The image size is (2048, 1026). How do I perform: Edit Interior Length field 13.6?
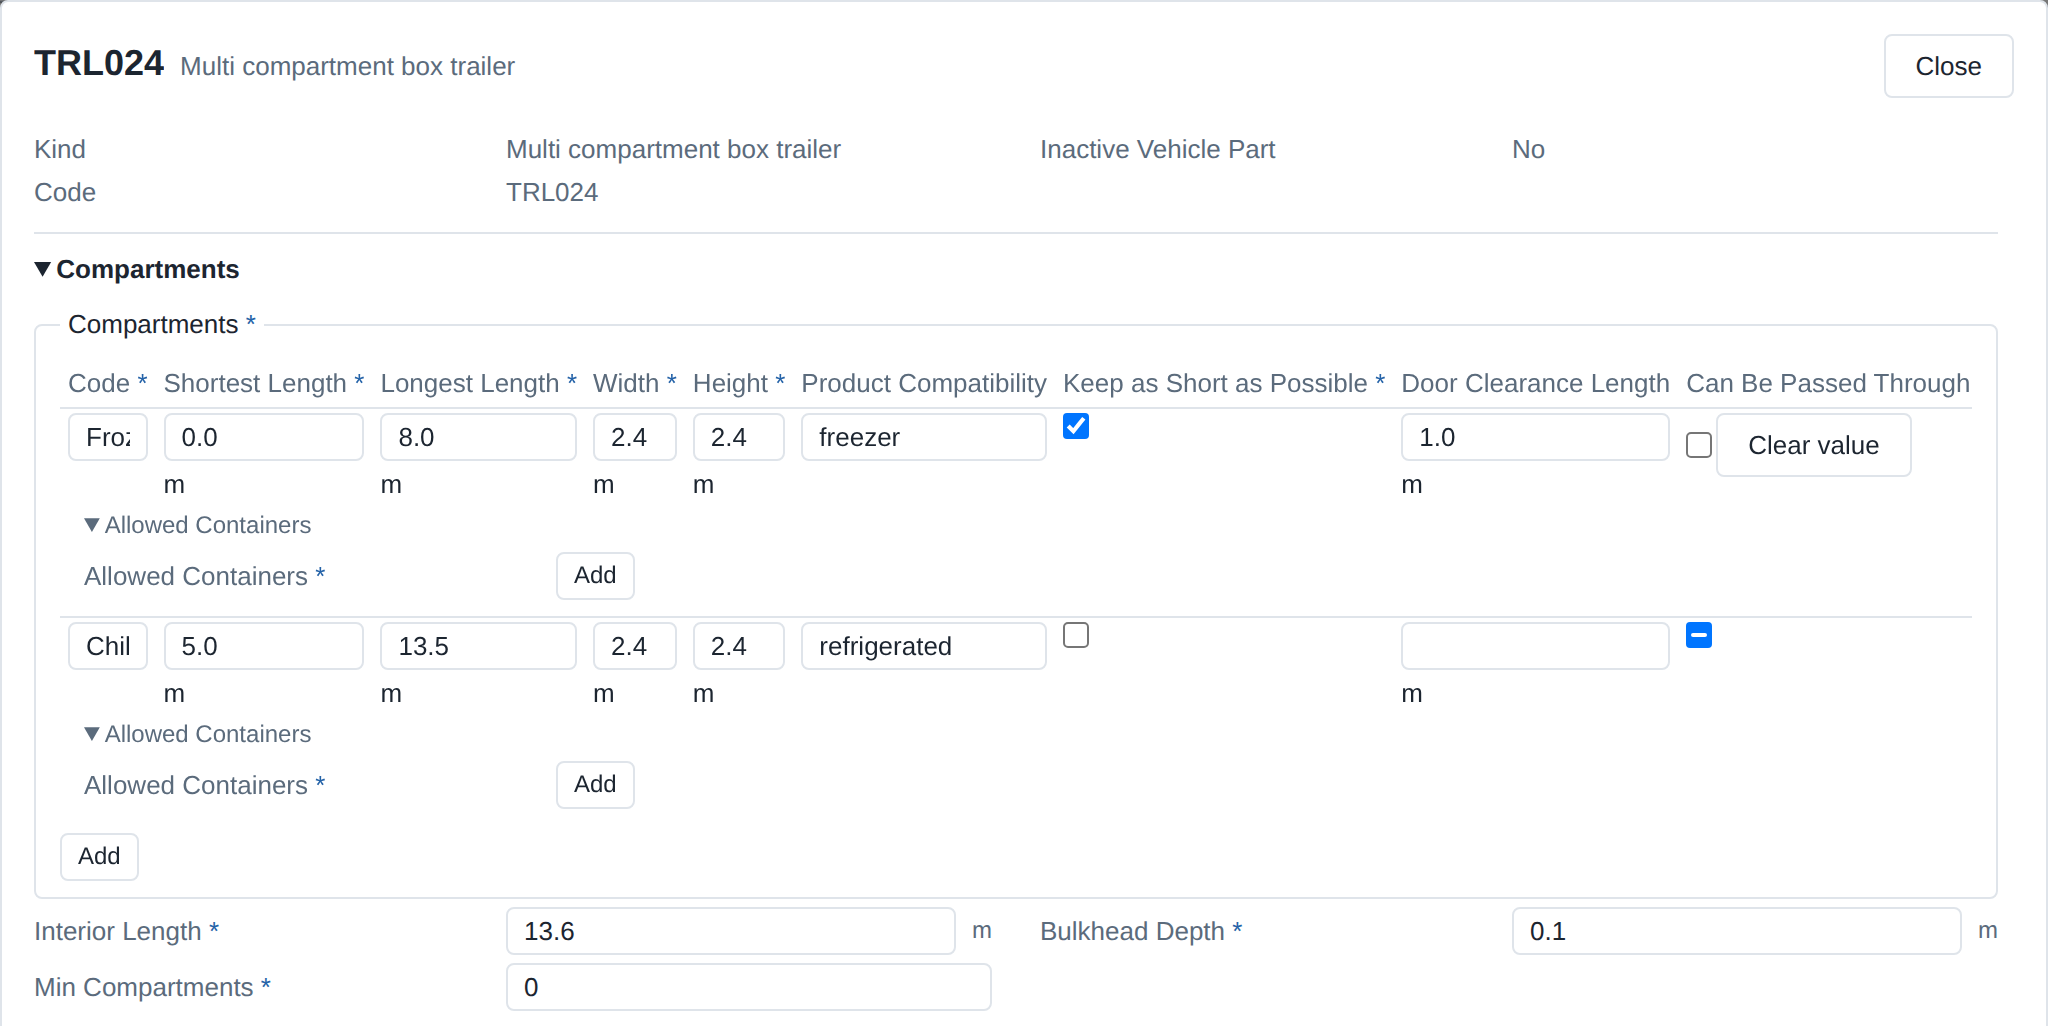click(731, 931)
